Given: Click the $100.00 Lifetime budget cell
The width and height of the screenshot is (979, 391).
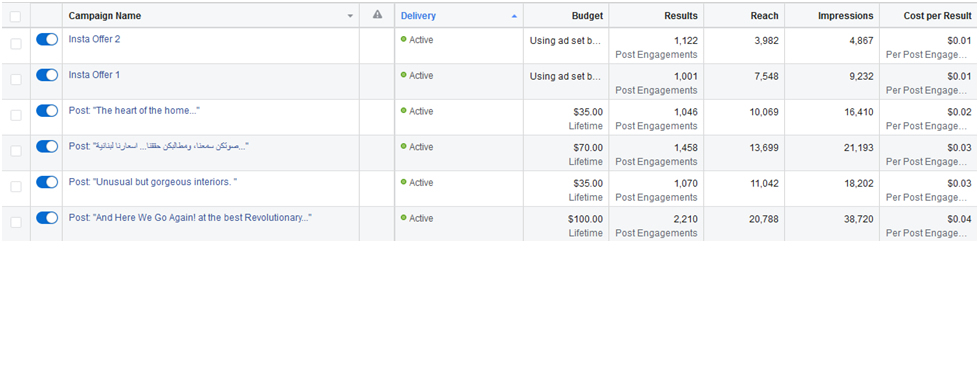Looking at the screenshot, I should (566, 225).
